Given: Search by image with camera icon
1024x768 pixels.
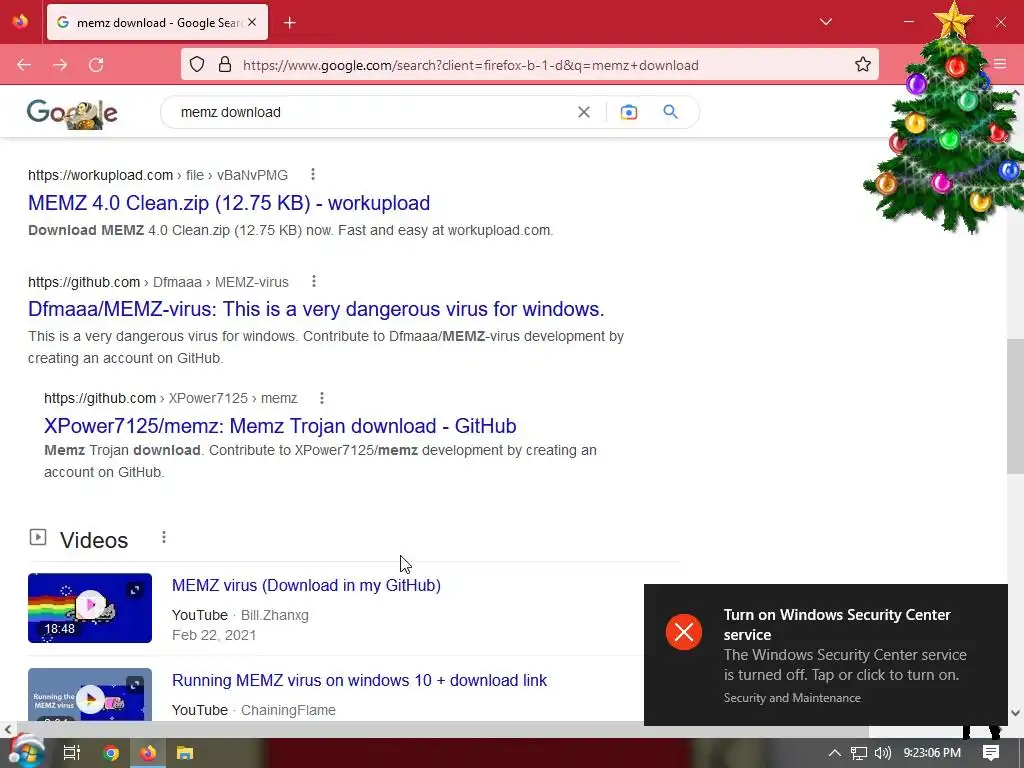Looking at the screenshot, I should pyautogui.click(x=628, y=112).
